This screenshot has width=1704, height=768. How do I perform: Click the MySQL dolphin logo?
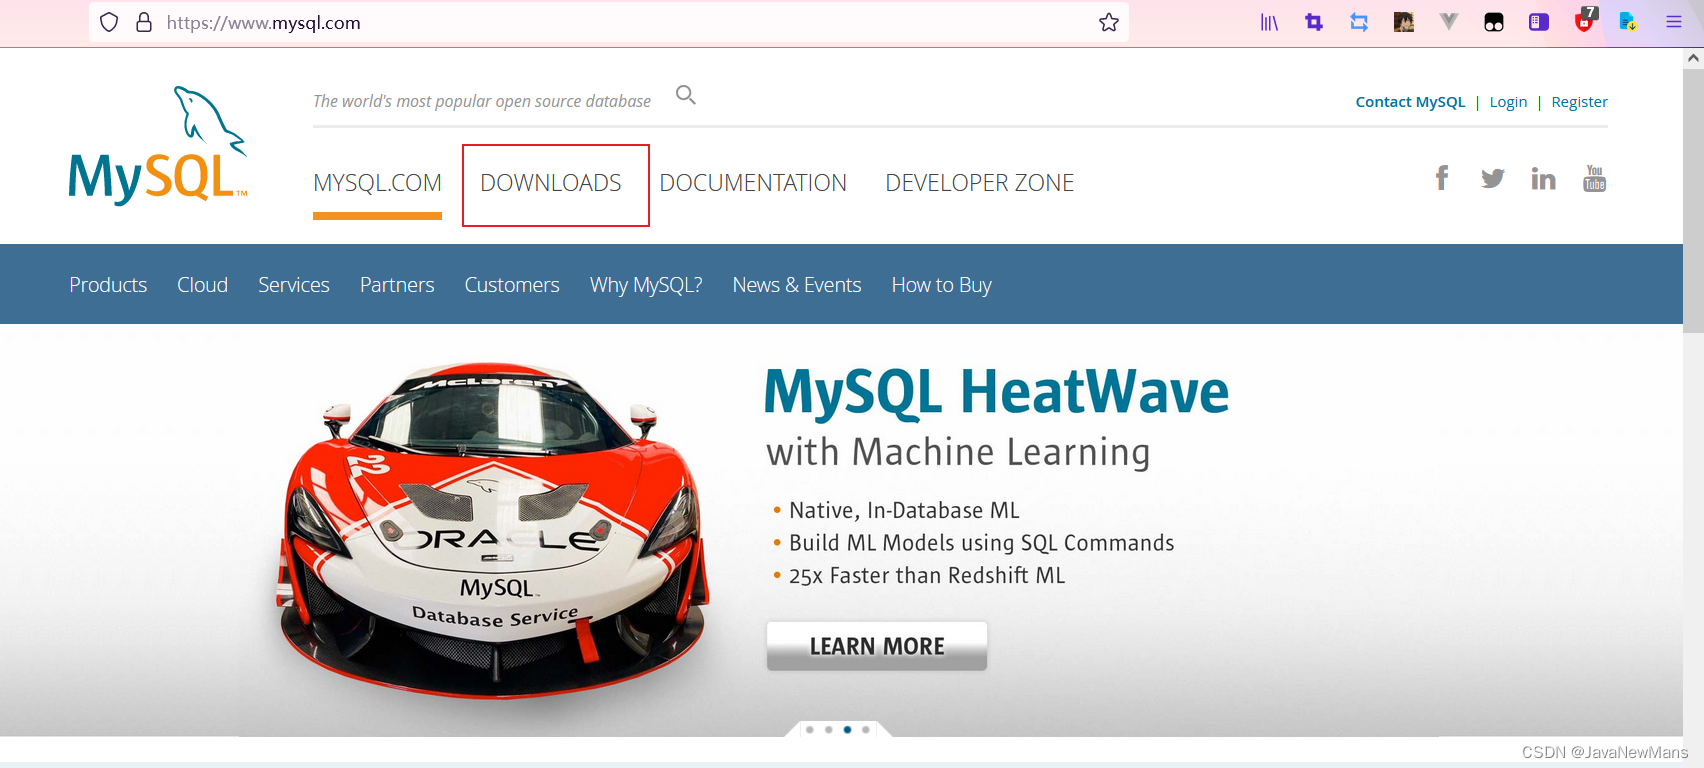(x=158, y=145)
